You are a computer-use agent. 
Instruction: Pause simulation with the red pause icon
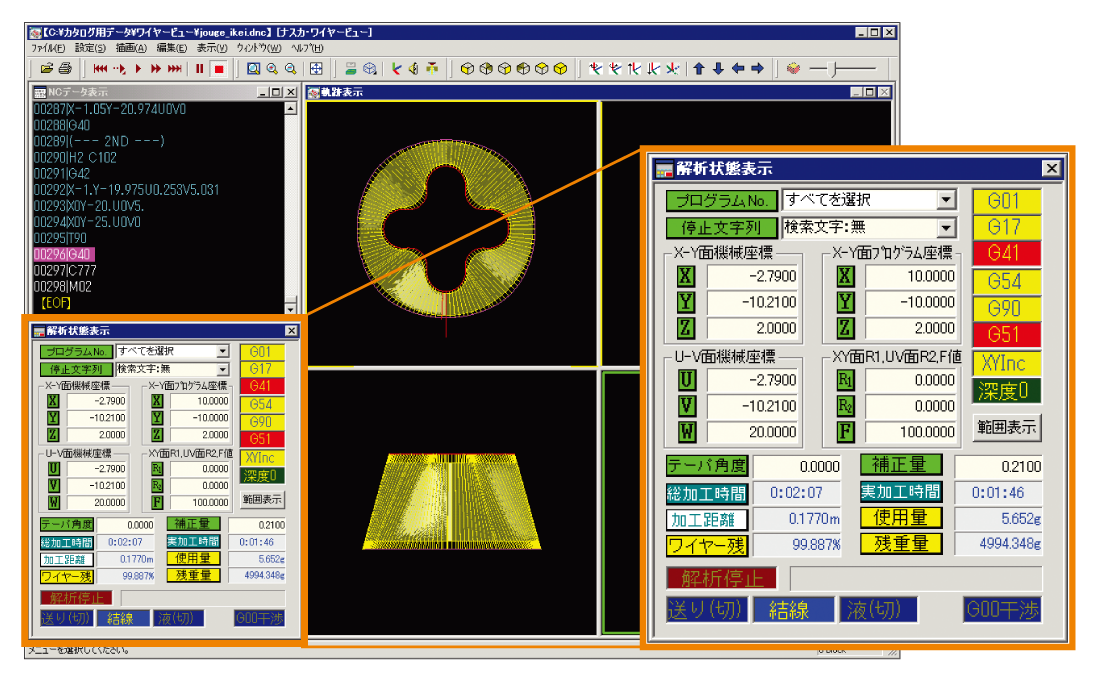click(200, 68)
